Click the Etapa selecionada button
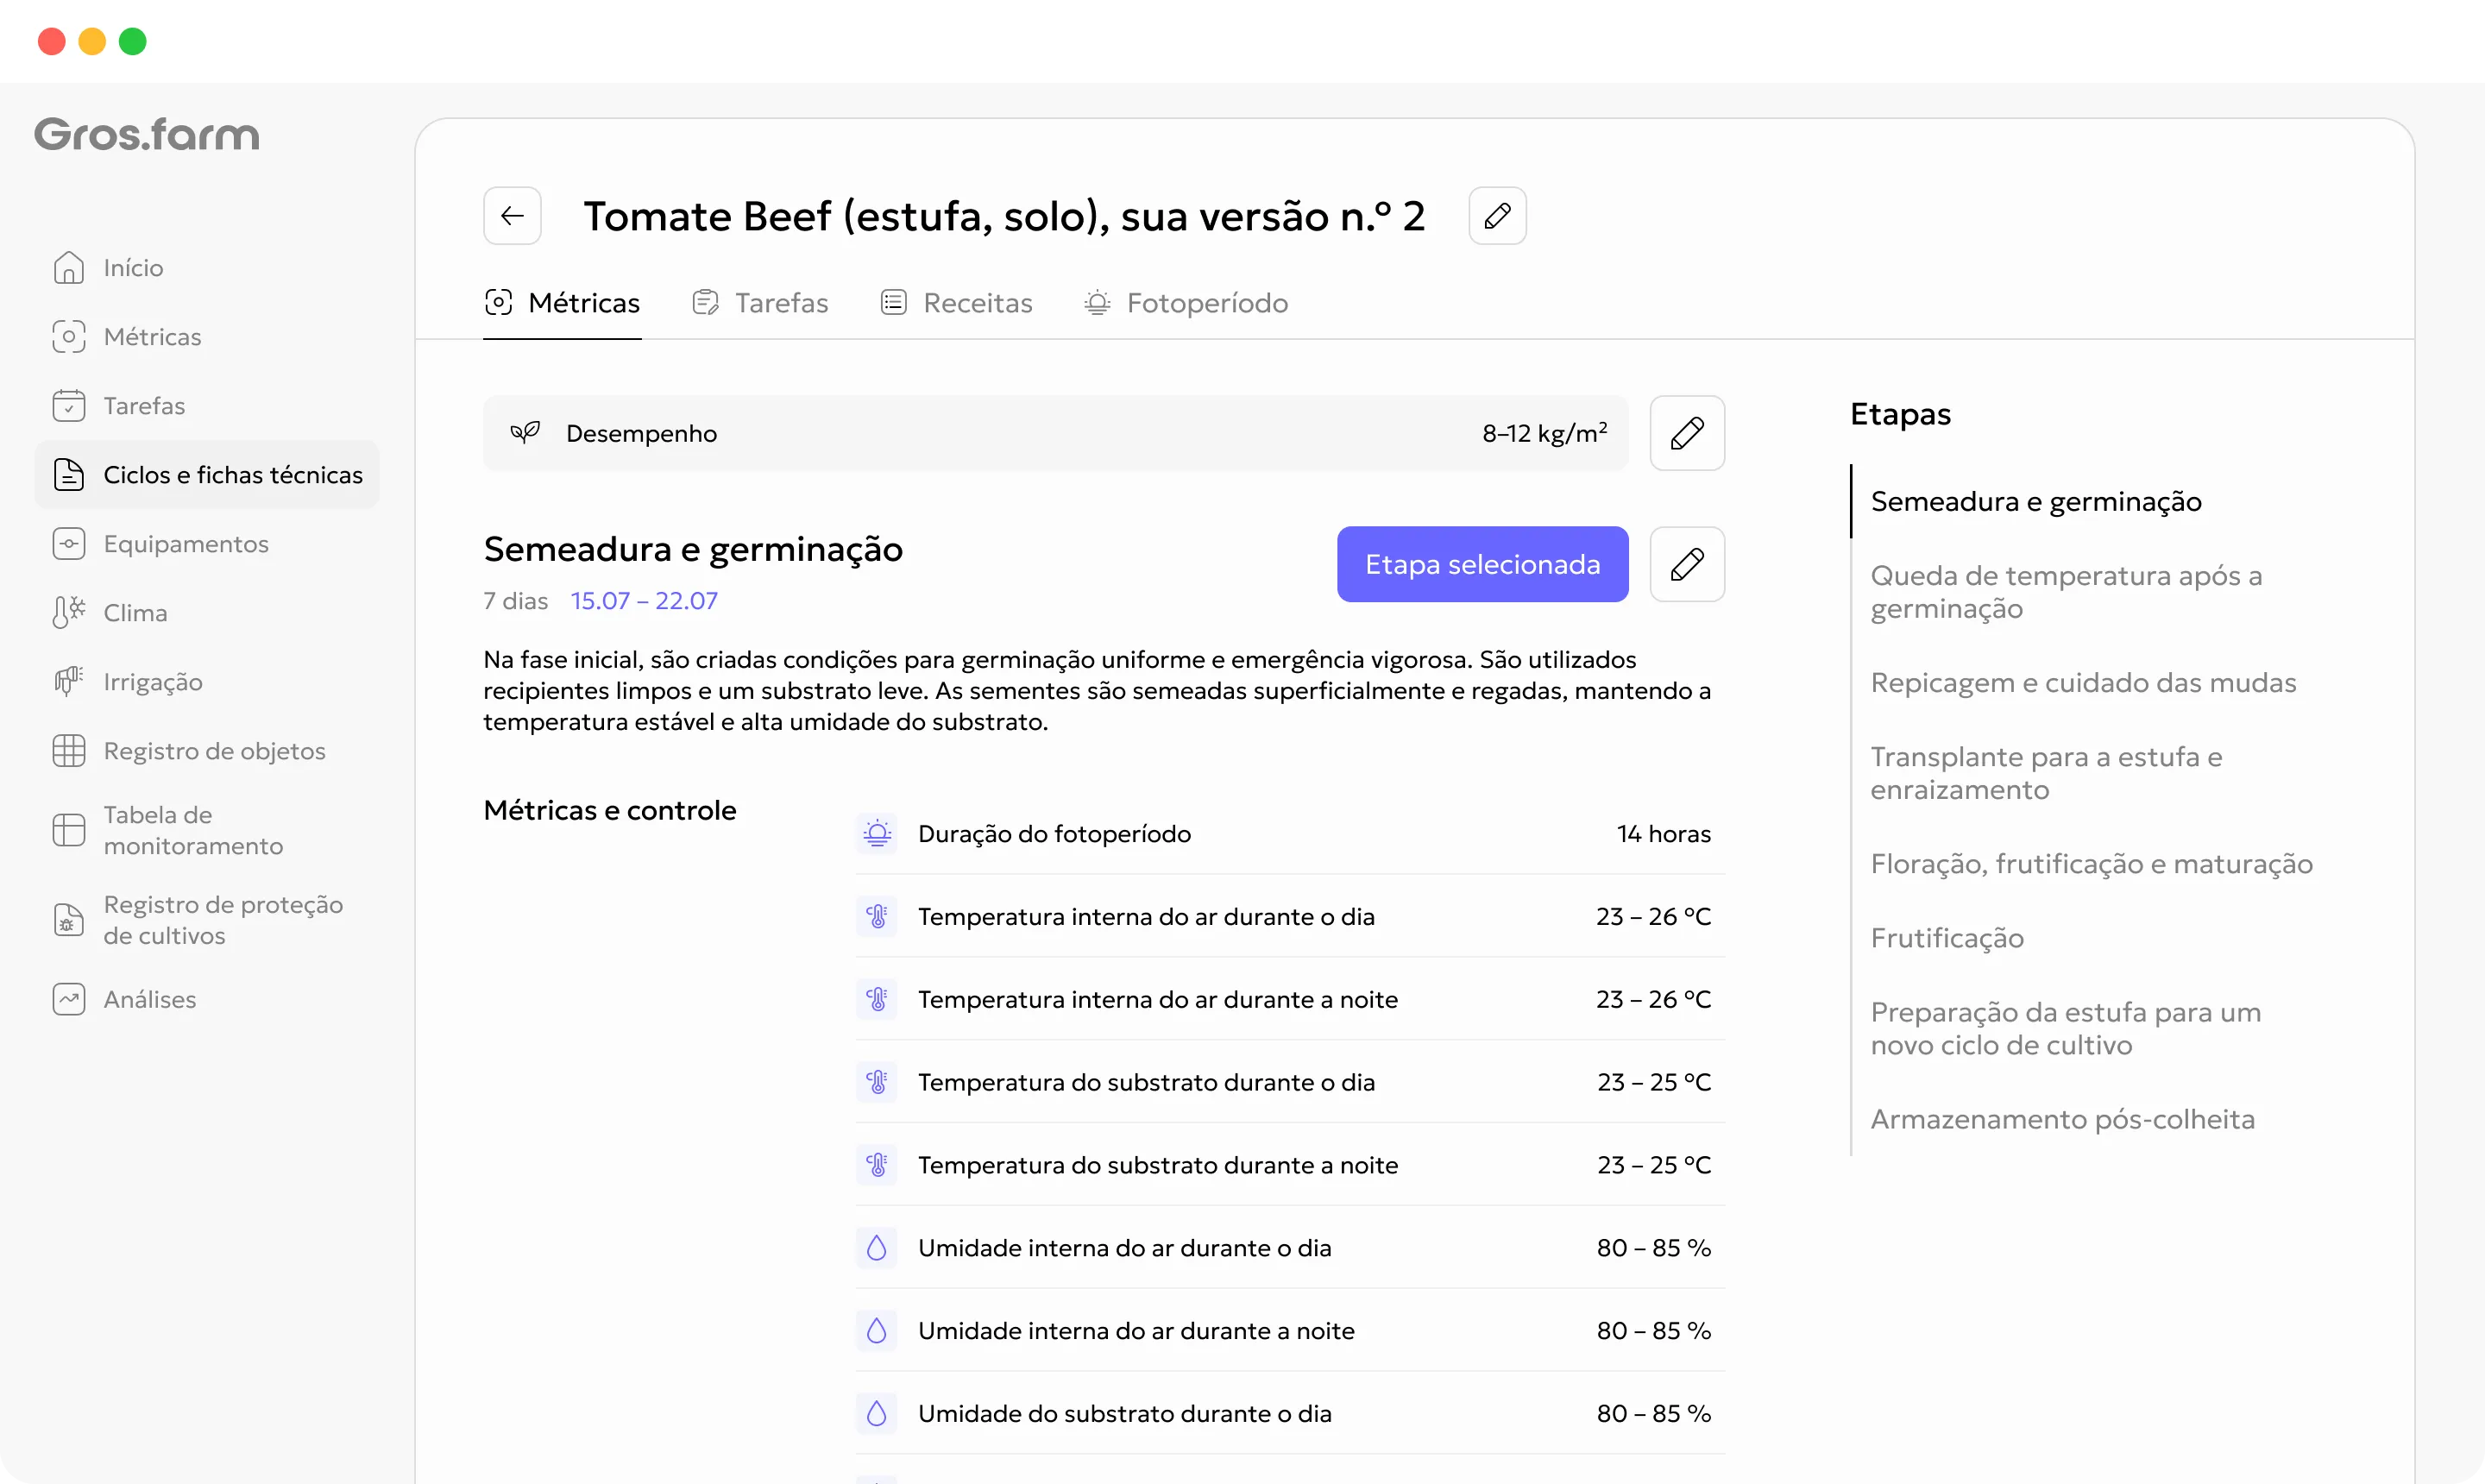The height and width of the screenshot is (1484, 2485). (1482, 564)
